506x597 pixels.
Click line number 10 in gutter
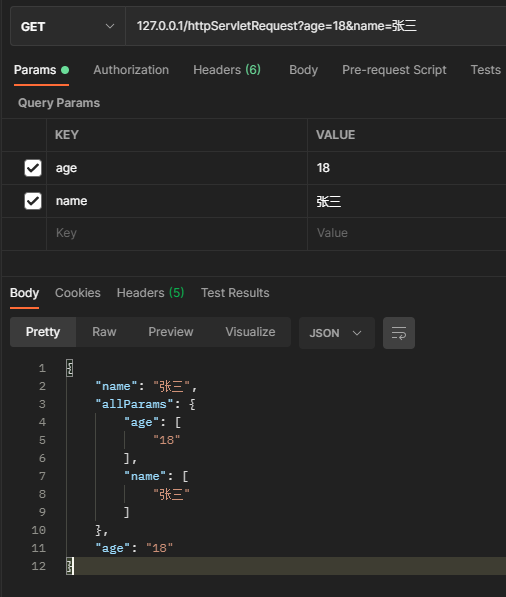38,530
